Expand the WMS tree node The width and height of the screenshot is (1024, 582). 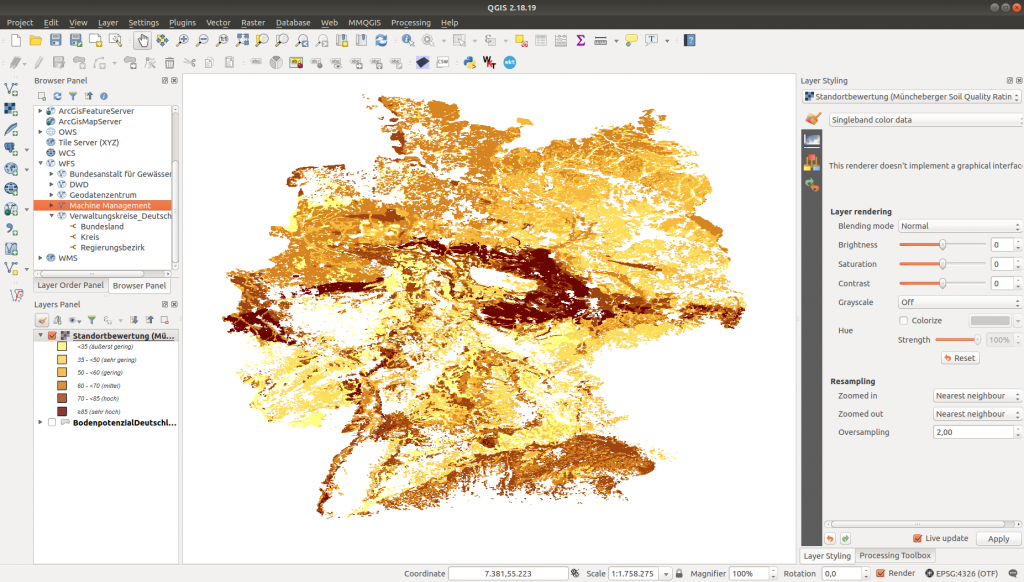point(40,258)
